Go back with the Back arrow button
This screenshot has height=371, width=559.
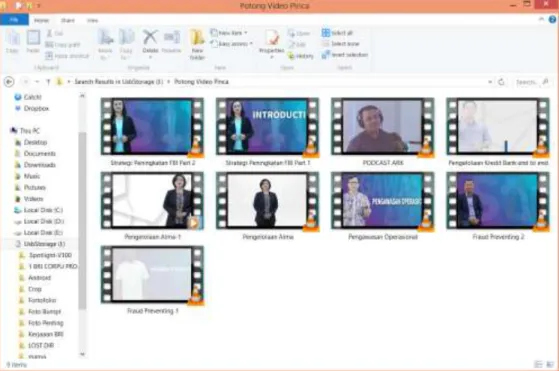point(9,82)
